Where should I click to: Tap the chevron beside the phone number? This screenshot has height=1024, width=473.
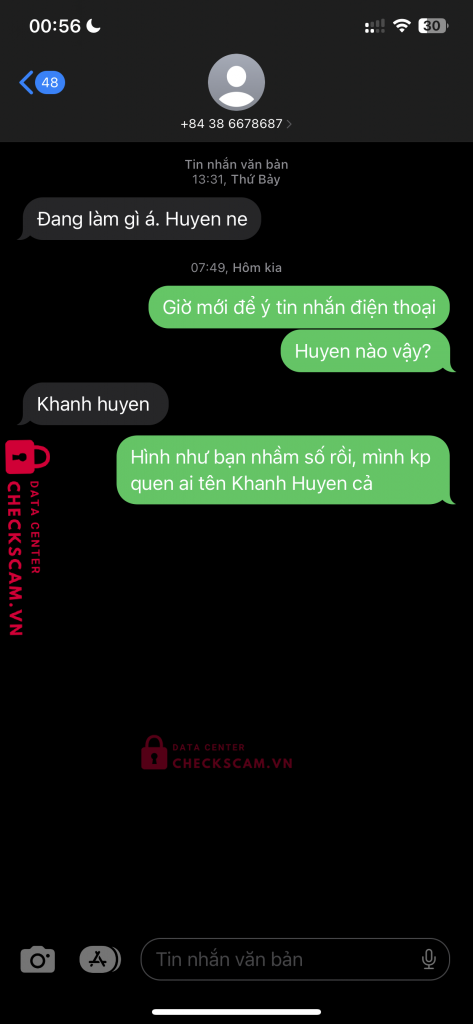pyautogui.click(x=289, y=123)
